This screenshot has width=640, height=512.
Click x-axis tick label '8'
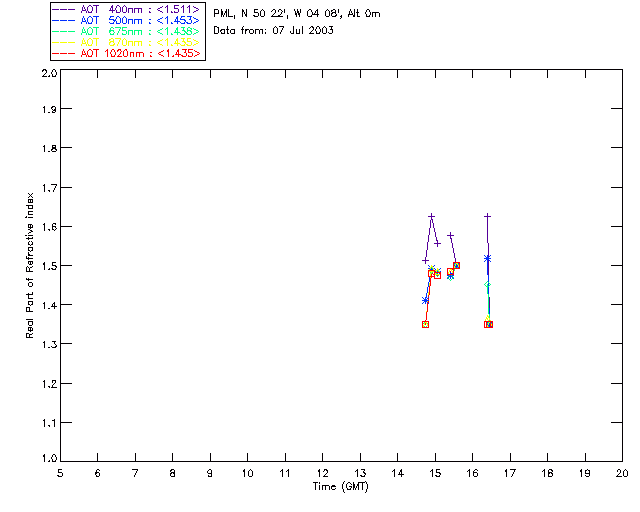coord(173,473)
